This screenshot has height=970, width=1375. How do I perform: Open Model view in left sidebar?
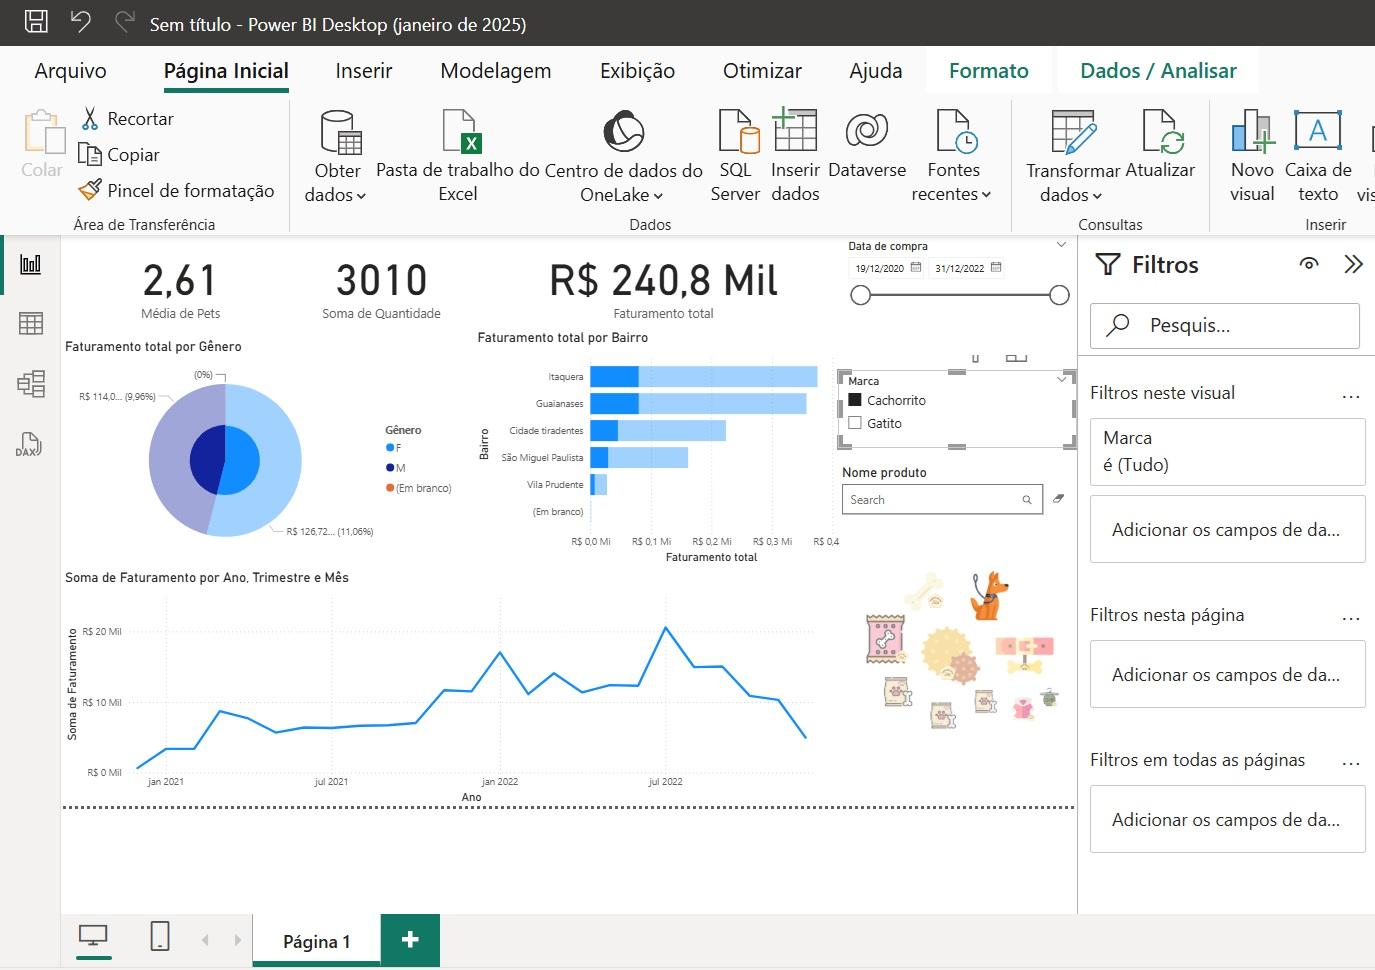[x=31, y=384]
